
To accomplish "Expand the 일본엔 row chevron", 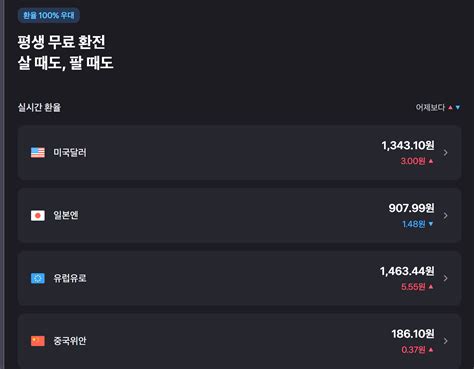I will 446,215.
